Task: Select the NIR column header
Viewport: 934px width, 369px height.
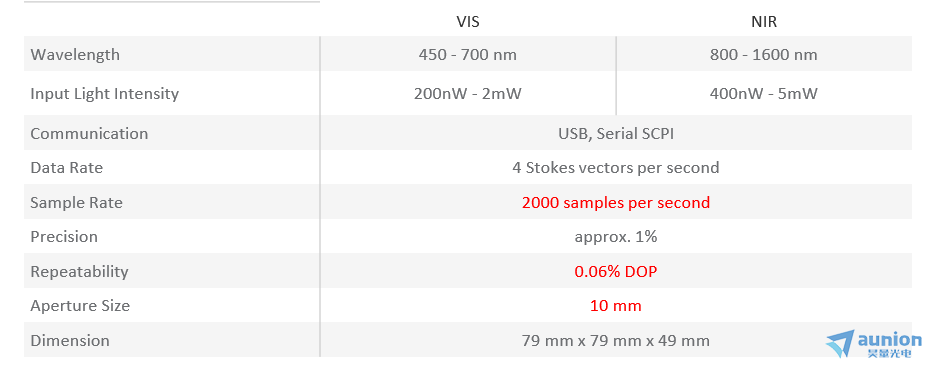Action: click(x=764, y=22)
